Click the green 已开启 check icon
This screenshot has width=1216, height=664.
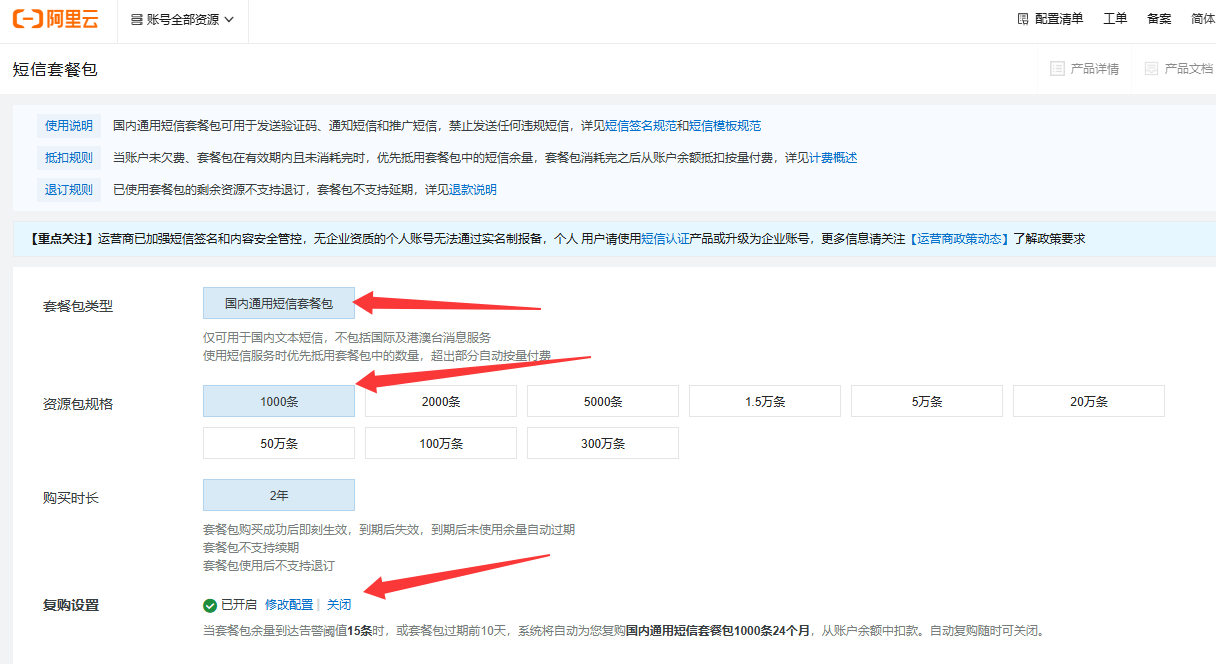(210, 605)
